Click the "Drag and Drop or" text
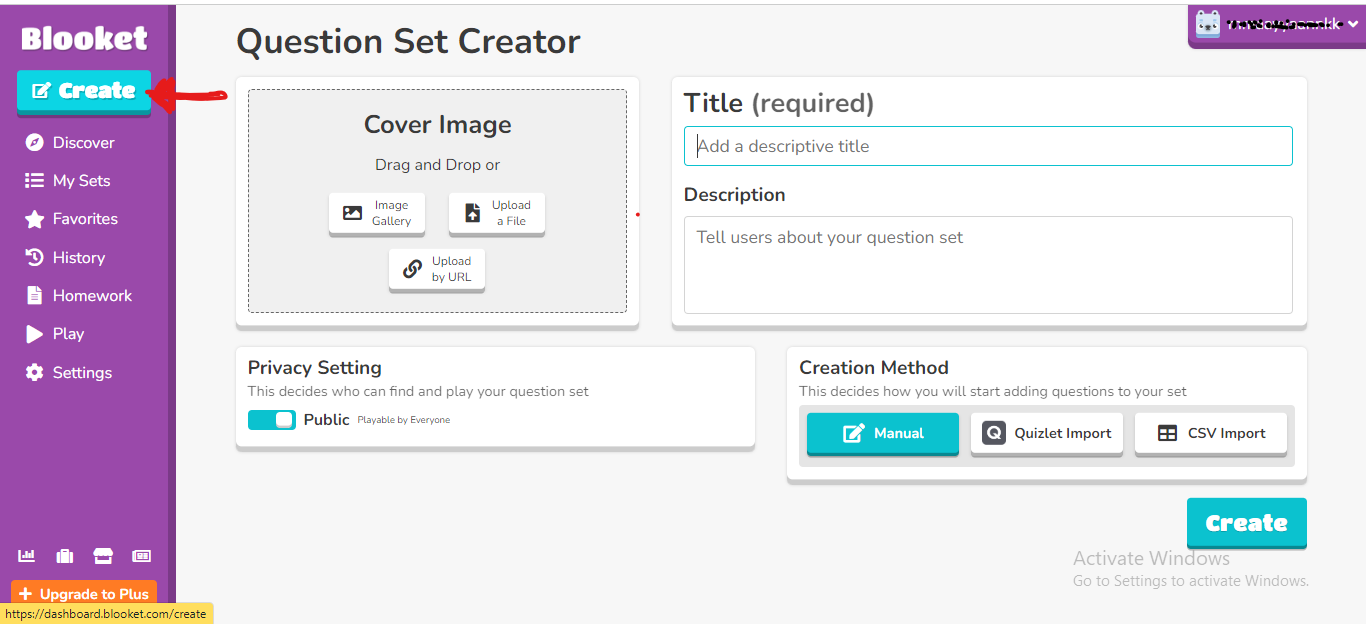The height and width of the screenshot is (624, 1366). pos(438,165)
